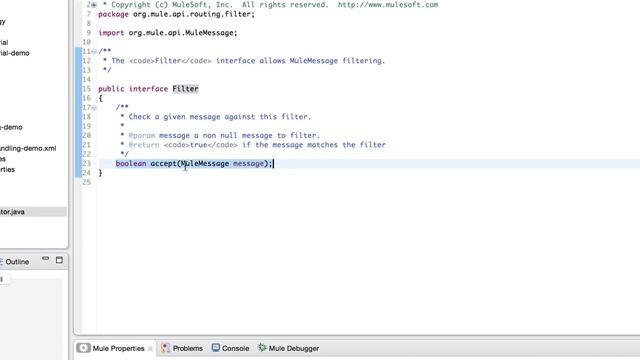This screenshot has width=640, height=360.
Task: Select the 'ndling-demo.xml' file in the tree
Action: [x=28, y=148]
